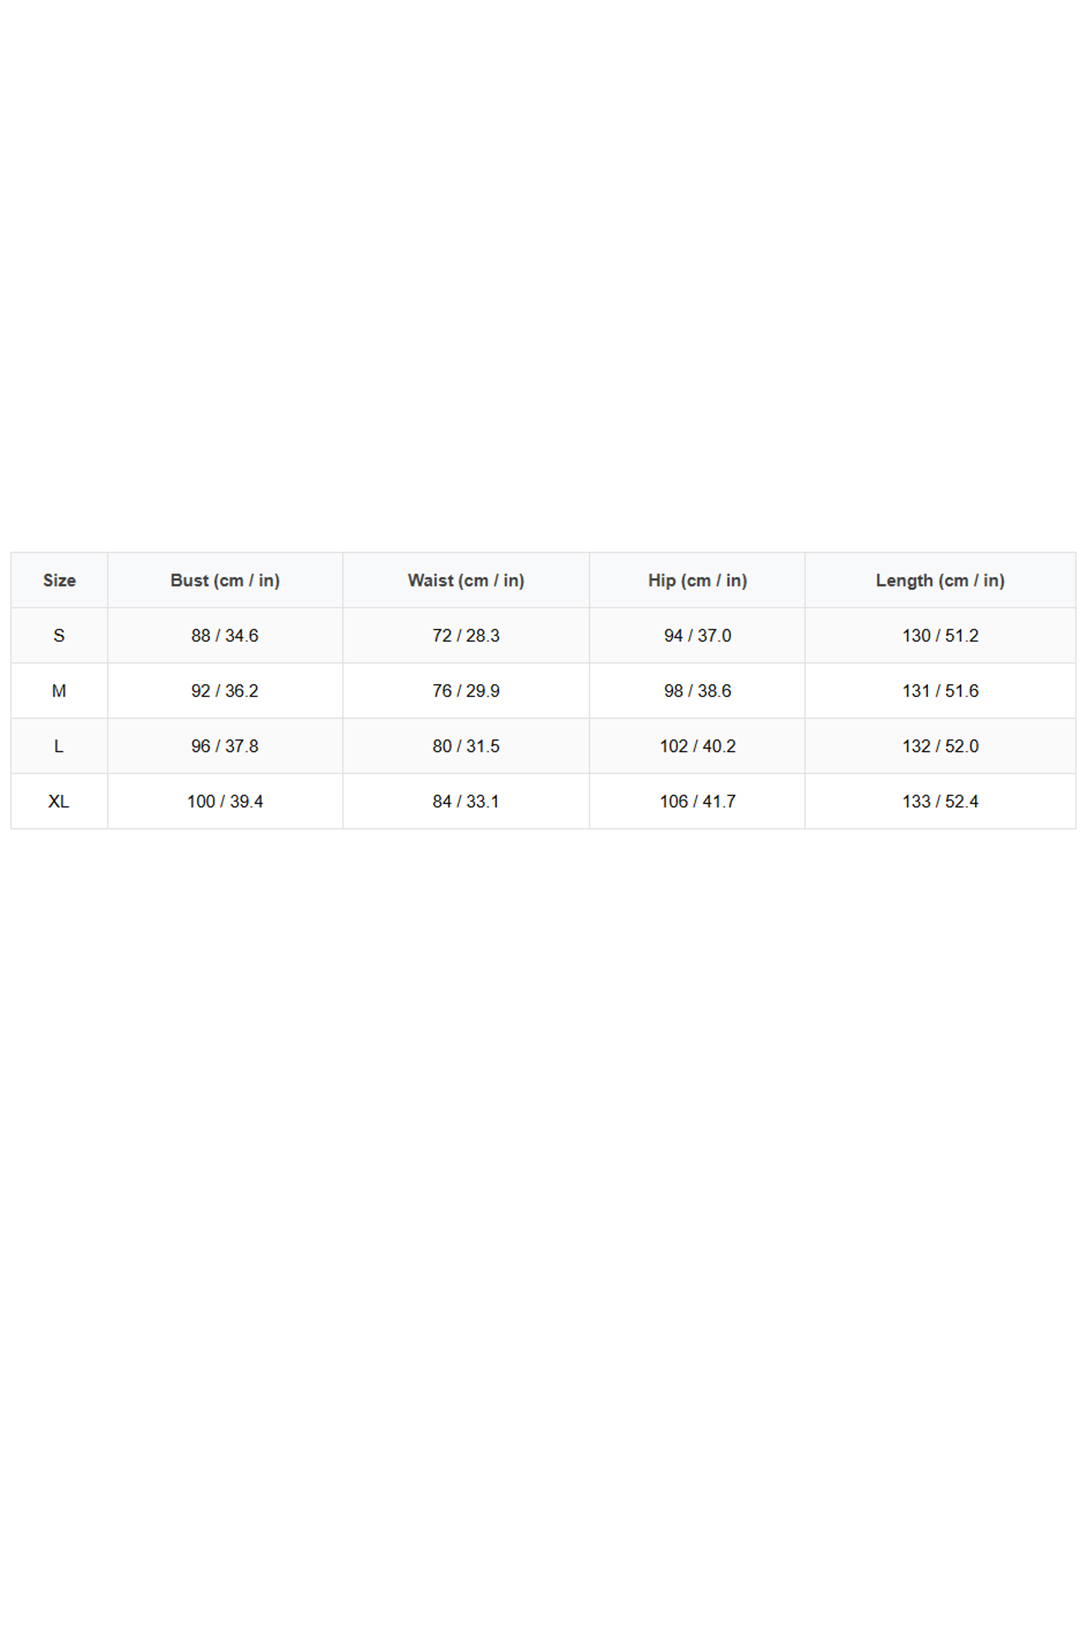Select the L size row label
1088x1632 pixels.
coord(59,746)
